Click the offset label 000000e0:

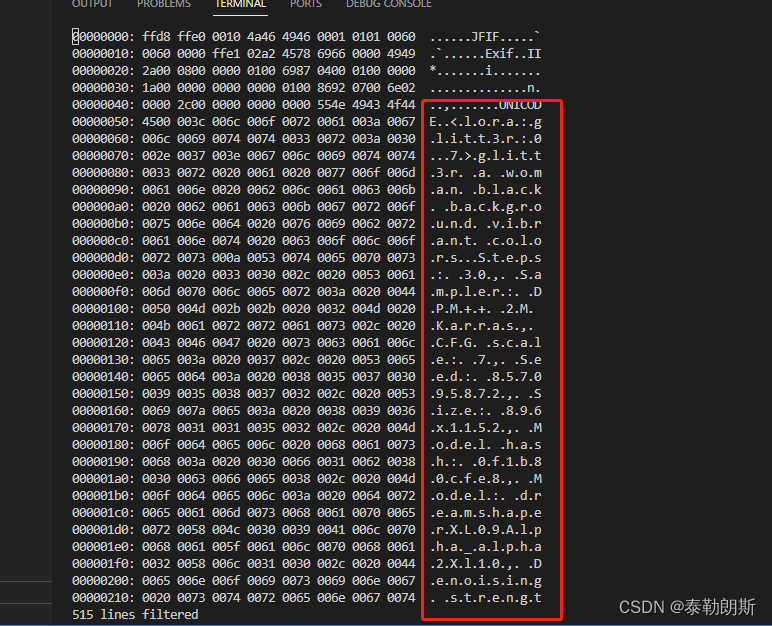tap(103, 274)
